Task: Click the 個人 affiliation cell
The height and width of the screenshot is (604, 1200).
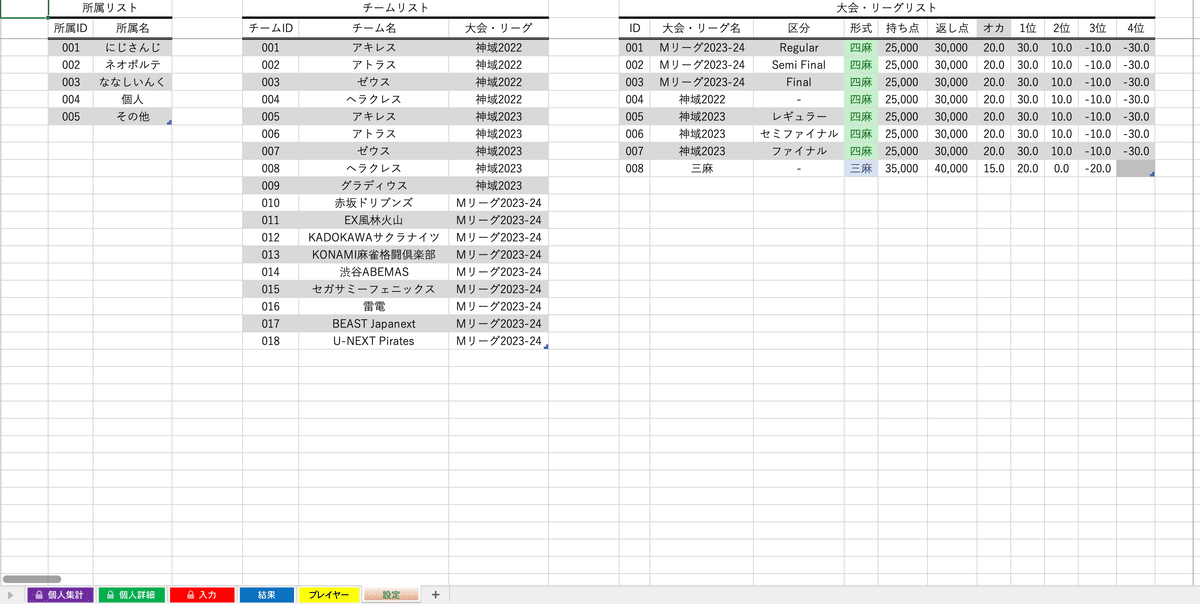Action: pos(133,99)
